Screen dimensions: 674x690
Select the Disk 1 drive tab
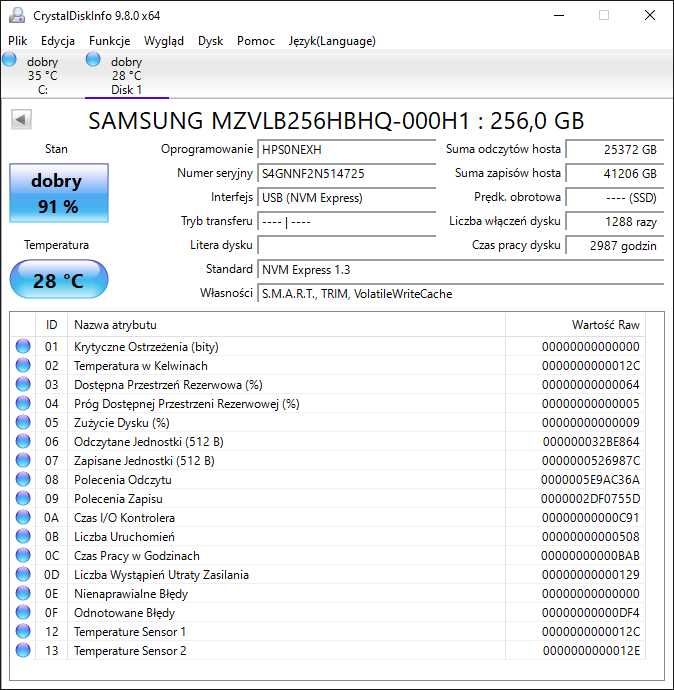tap(127, 75)
